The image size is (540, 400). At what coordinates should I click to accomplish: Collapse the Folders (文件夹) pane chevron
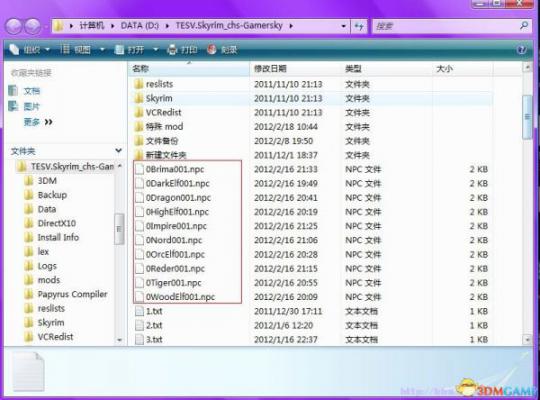pos(118,151)
